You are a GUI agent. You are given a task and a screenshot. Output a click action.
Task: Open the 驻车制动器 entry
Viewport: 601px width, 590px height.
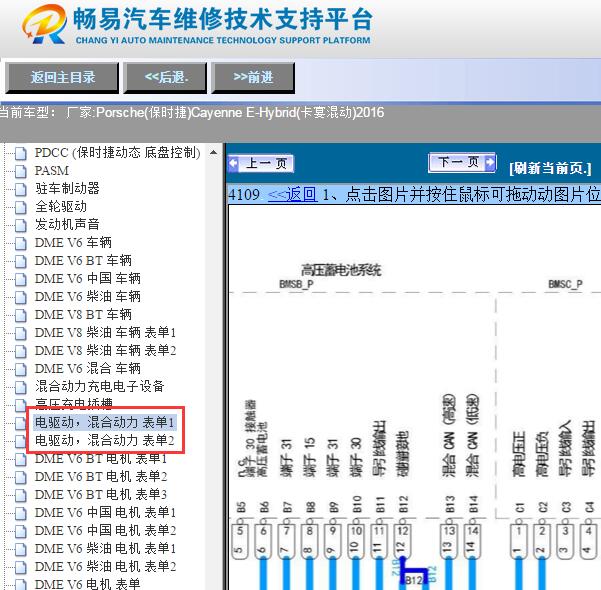click(67, 189)
